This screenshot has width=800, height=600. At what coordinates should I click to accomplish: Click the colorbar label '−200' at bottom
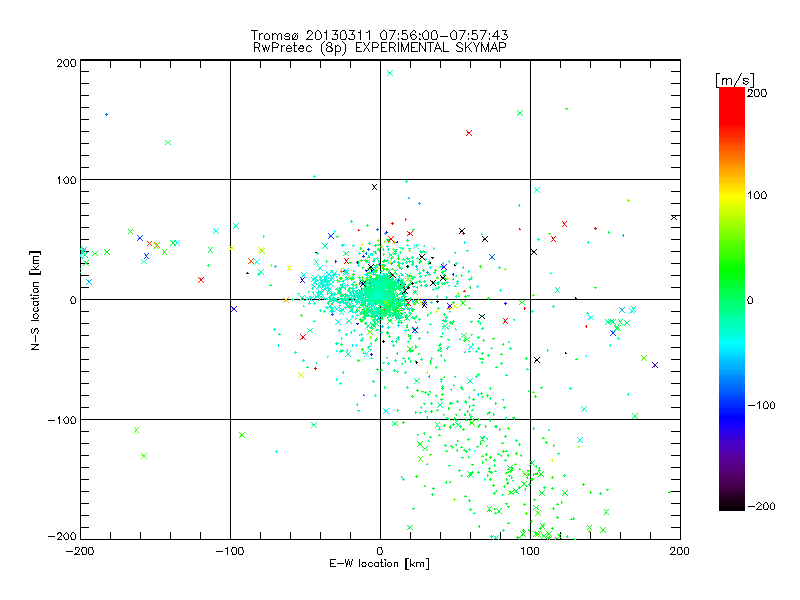point(761,506)
